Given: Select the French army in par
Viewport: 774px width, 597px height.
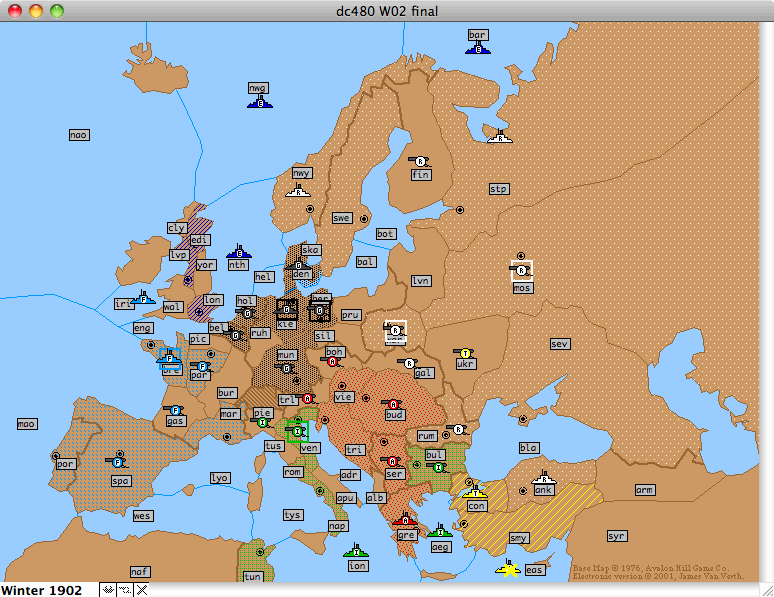Looking at the screenshot, I should 202,366.
